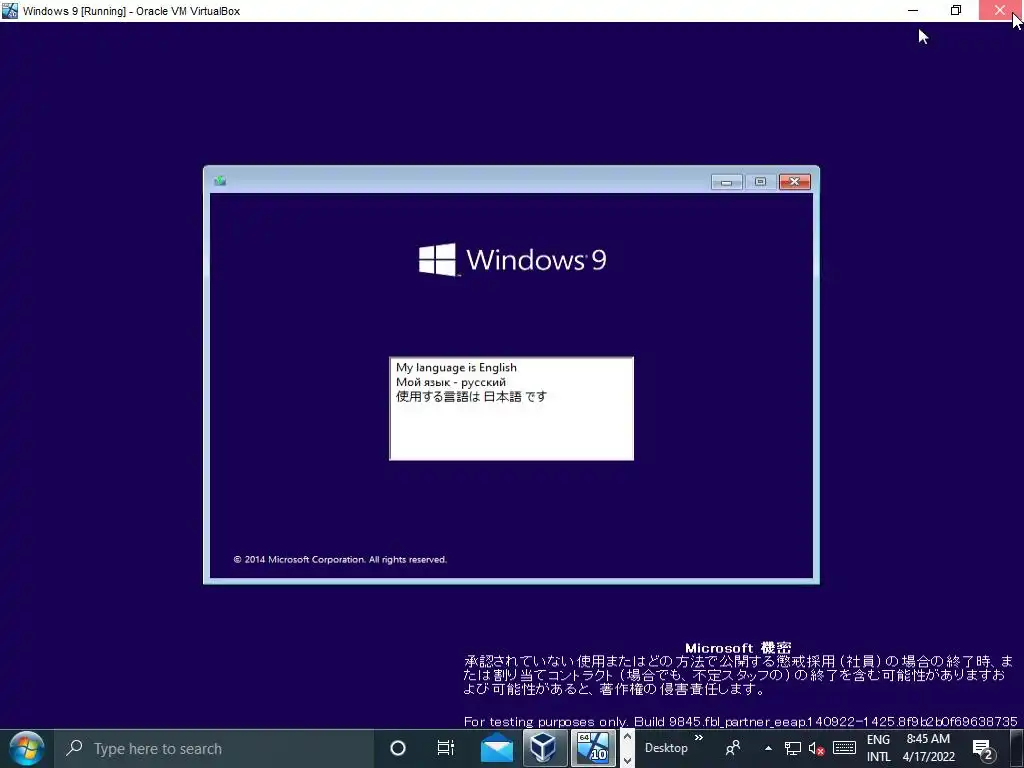Screen dimensions: 1024x768
Task: Open Action Center notifications icon
Action: coord(982,749)
